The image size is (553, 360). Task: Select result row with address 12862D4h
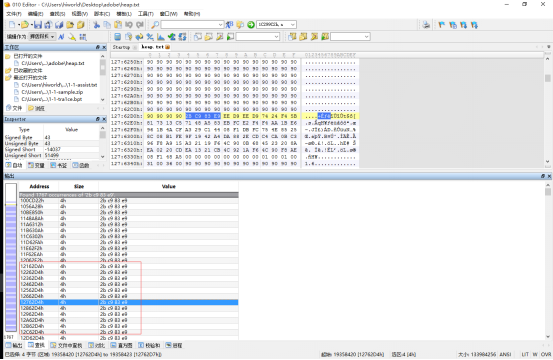pos(129,308)
